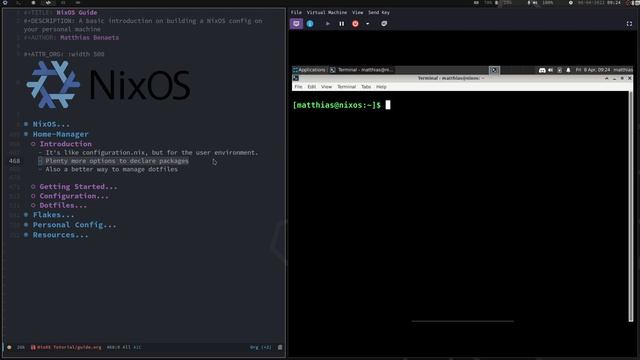
Task: Collapse the Home-Manager heading
Action: (x=60, y=134)
